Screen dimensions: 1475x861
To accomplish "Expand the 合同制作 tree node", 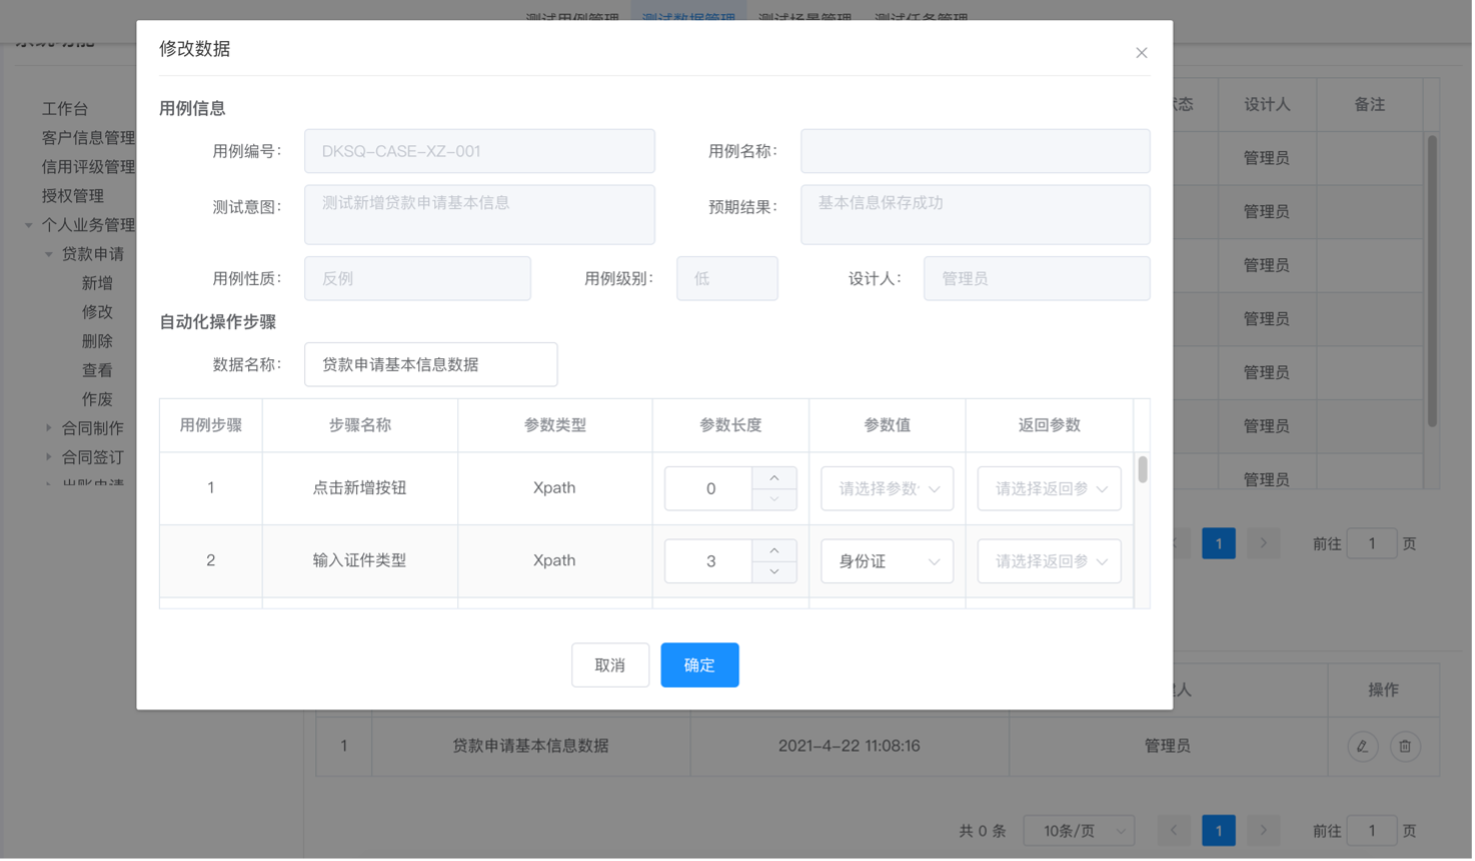I will click(49, 428).
